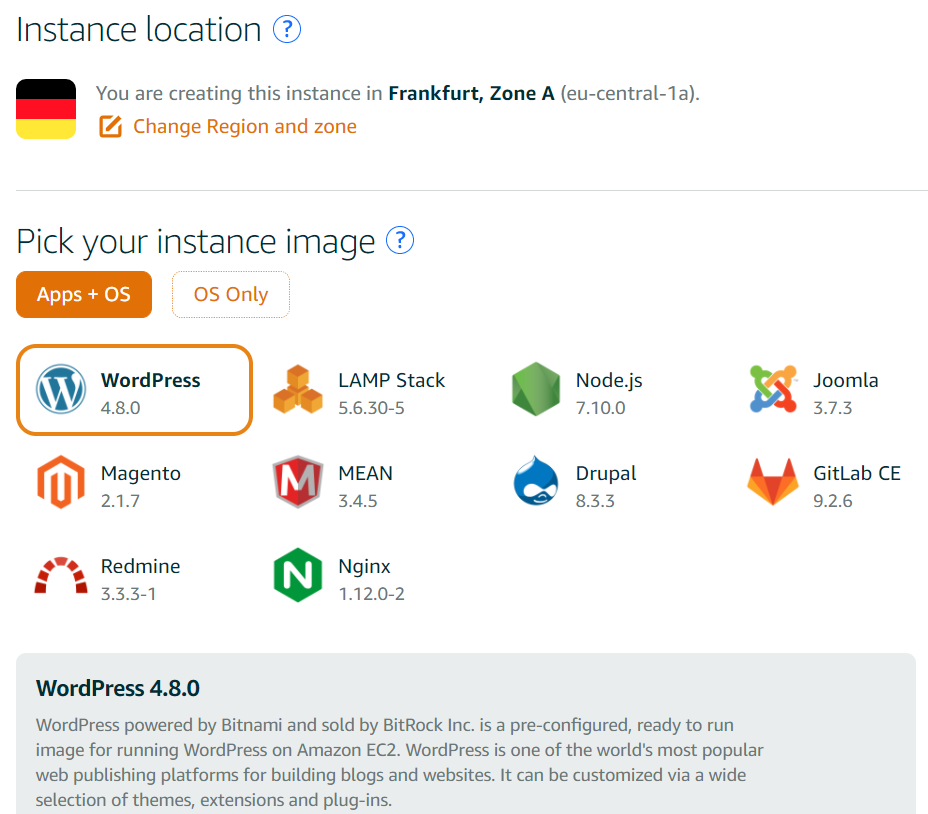The width and height of the screenshot is (928, 814).
Task: Click the Joomla label
Action: [x=846, y=380]
